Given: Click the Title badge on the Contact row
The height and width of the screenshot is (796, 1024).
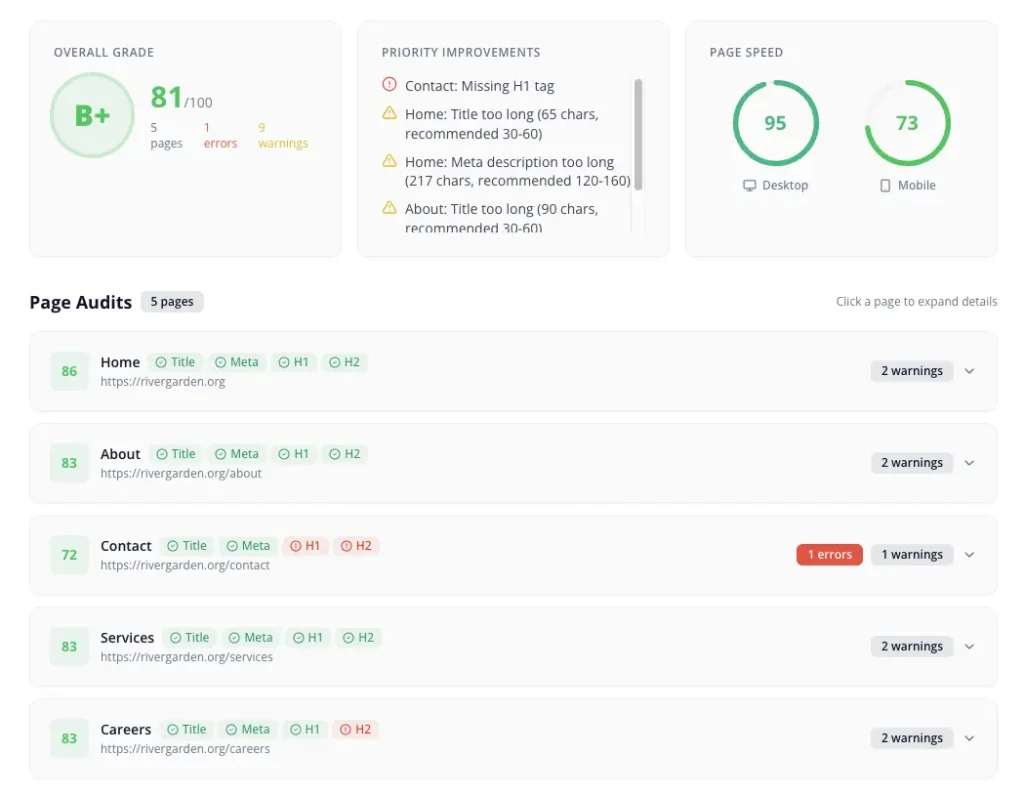Looking at the screenshot, I should point(187,546).
